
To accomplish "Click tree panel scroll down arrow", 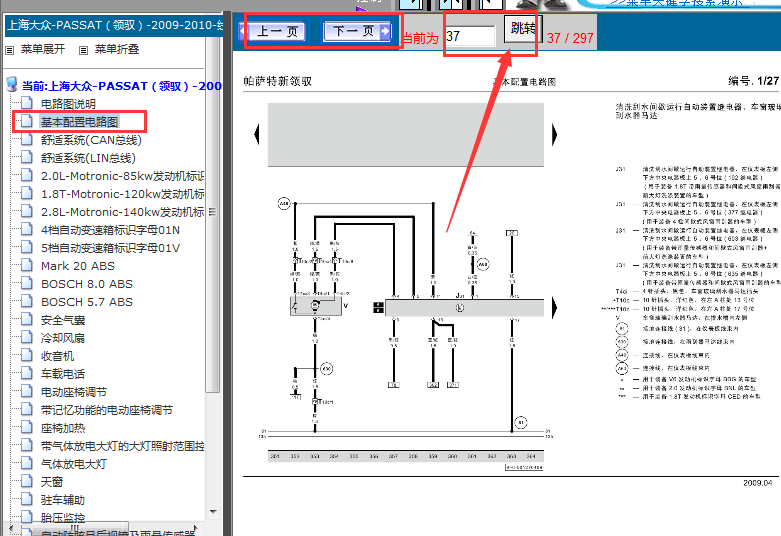I will (x=213, y=512).
